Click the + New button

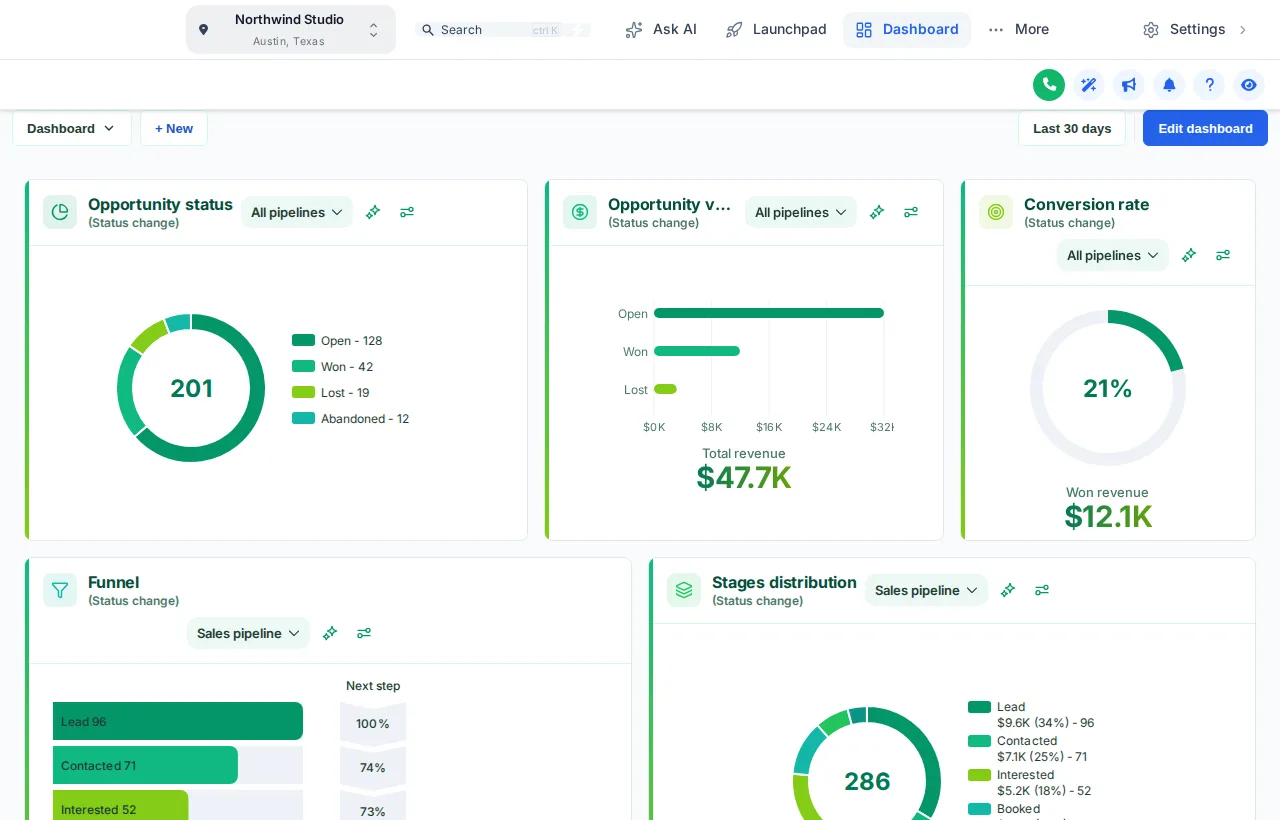point(174,128)
